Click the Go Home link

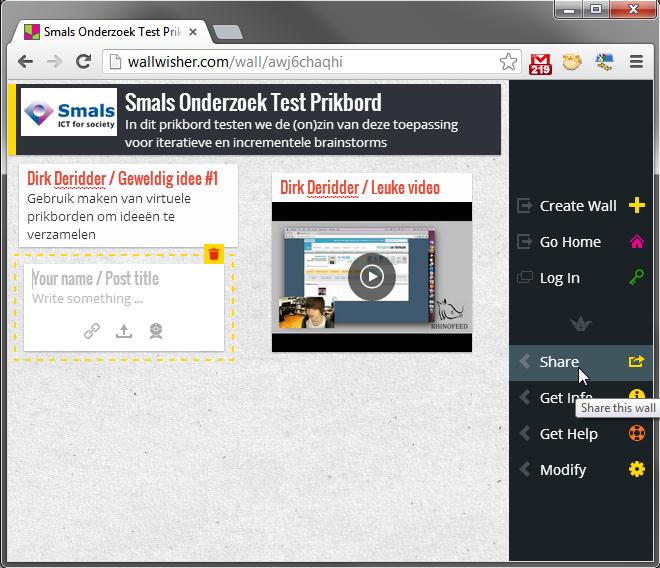click(569, 242)
